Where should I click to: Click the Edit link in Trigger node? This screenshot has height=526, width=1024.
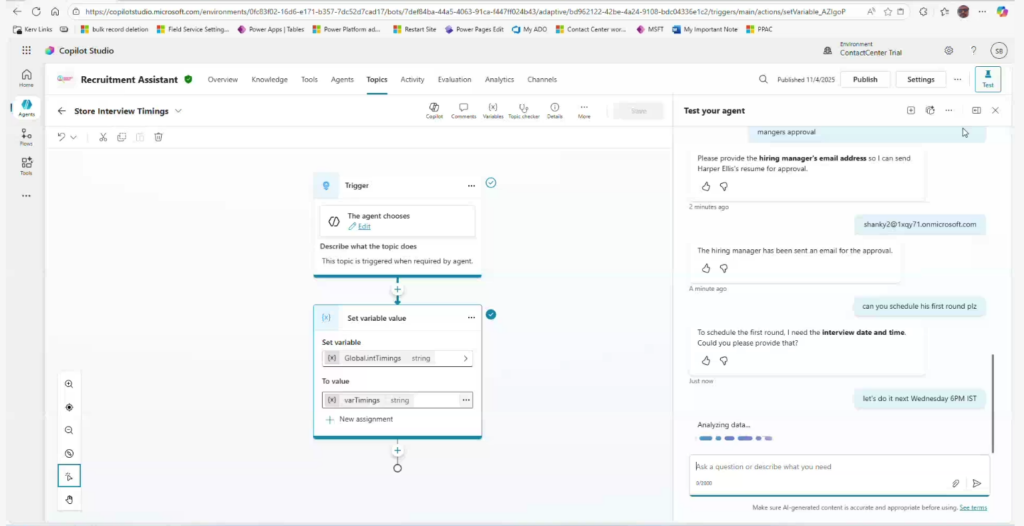coord(364,227)
